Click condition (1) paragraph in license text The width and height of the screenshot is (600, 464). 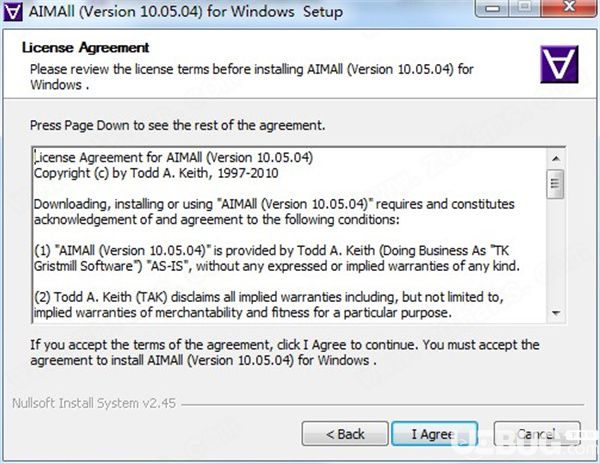pos(277,258)
